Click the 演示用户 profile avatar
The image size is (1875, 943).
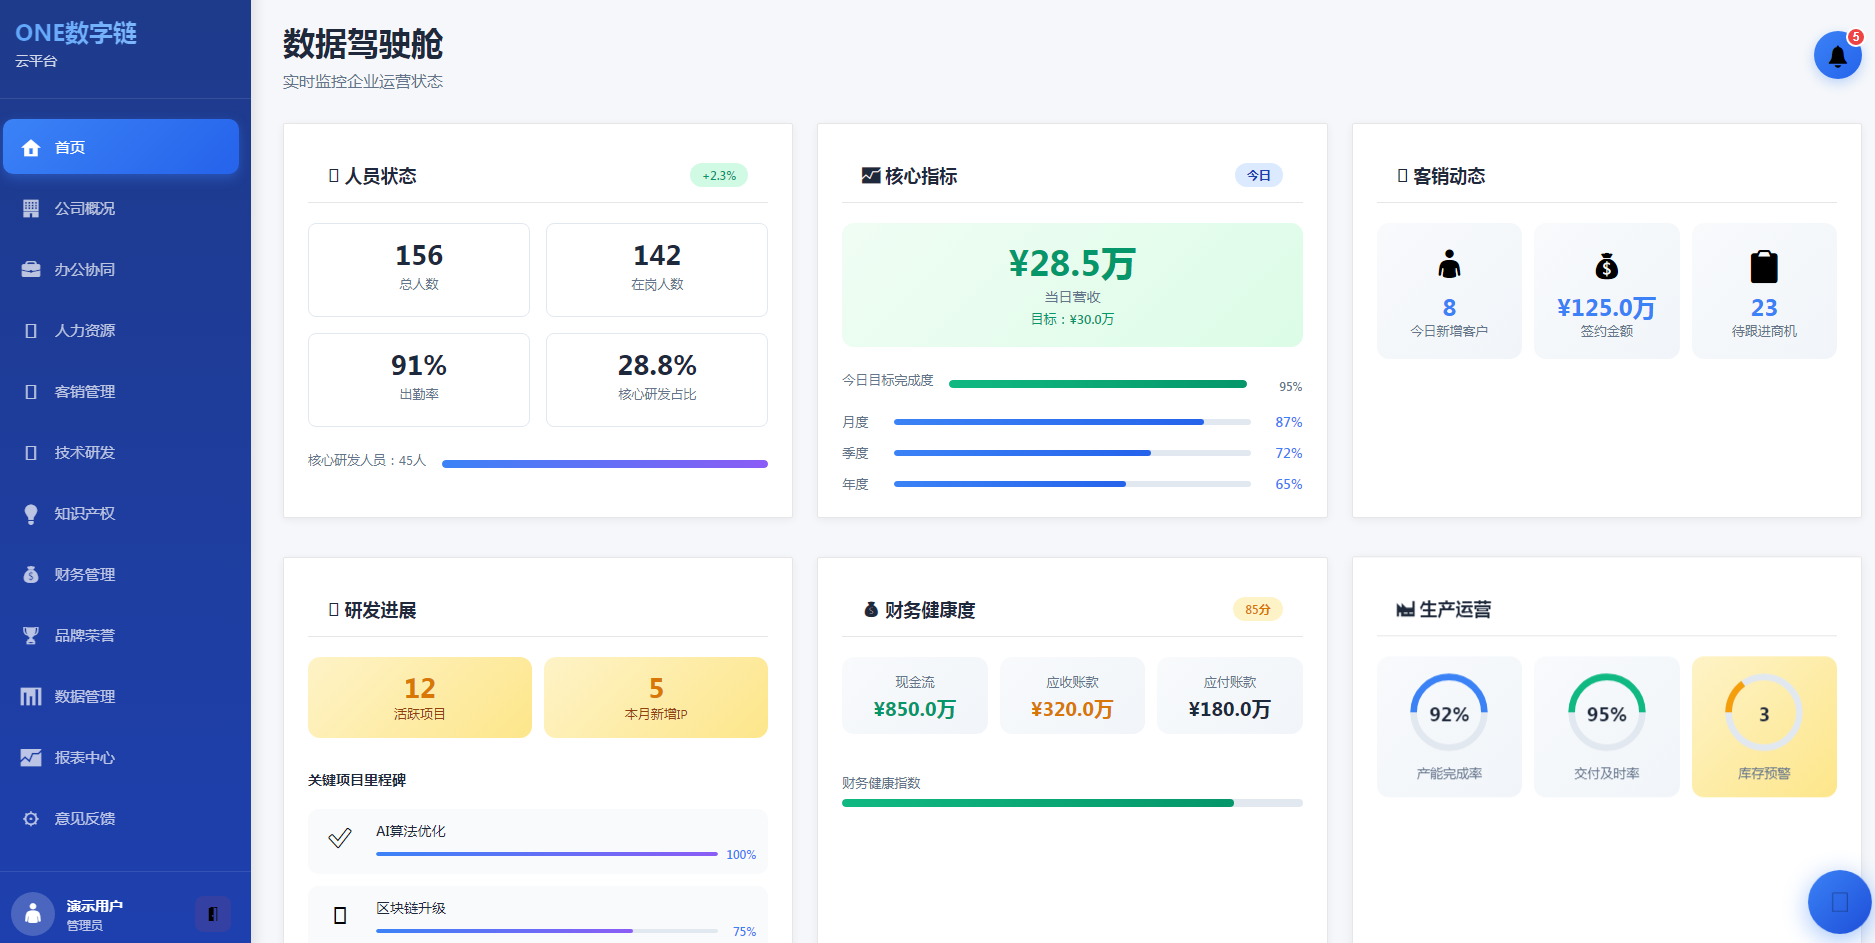pos(33,913)
